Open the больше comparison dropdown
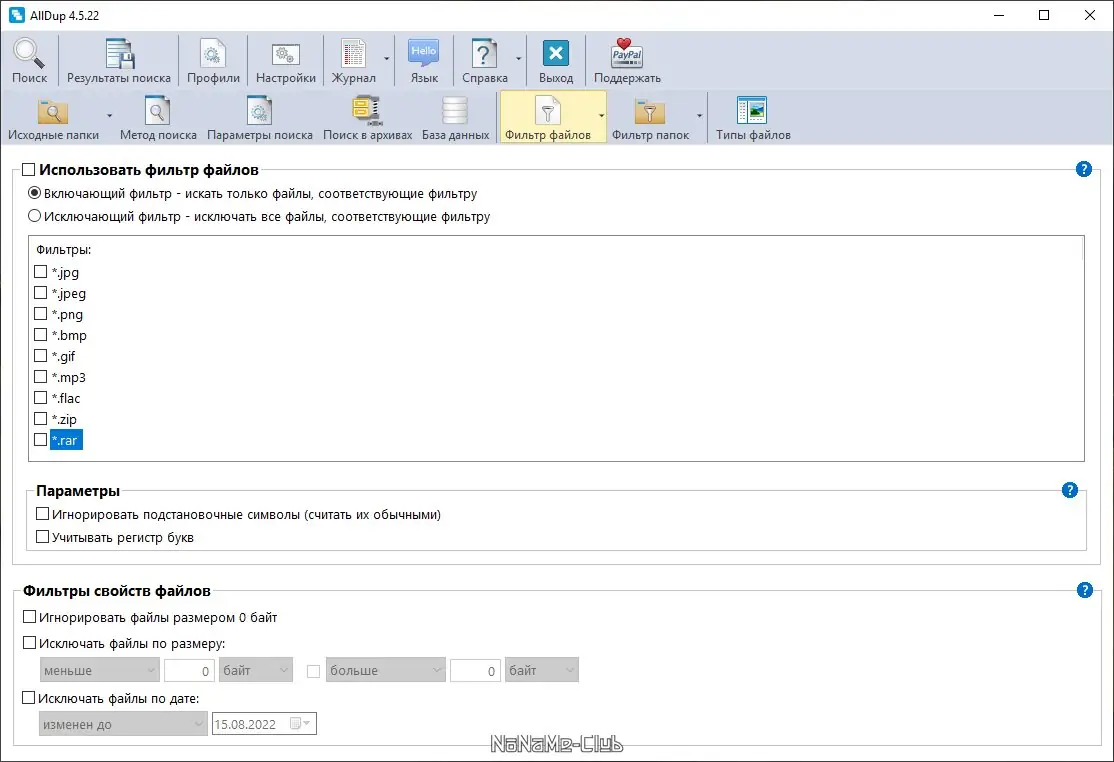This screenshot has height=762, width=1114. (x=386, y=670)
